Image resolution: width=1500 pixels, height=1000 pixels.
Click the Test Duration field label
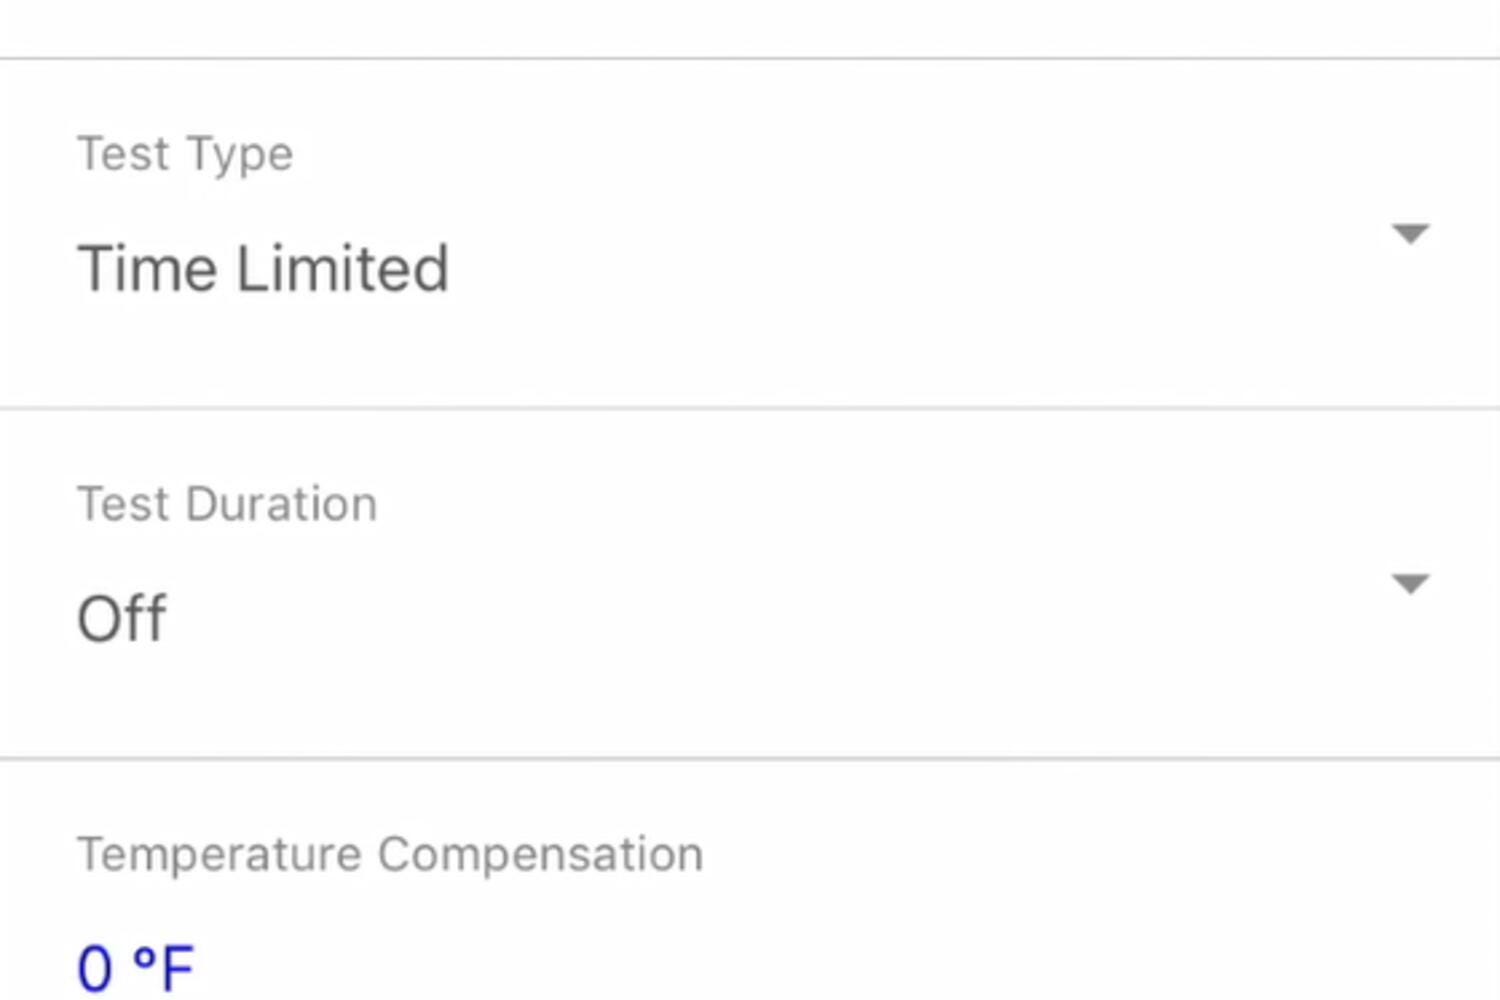[x=227, y=504]
